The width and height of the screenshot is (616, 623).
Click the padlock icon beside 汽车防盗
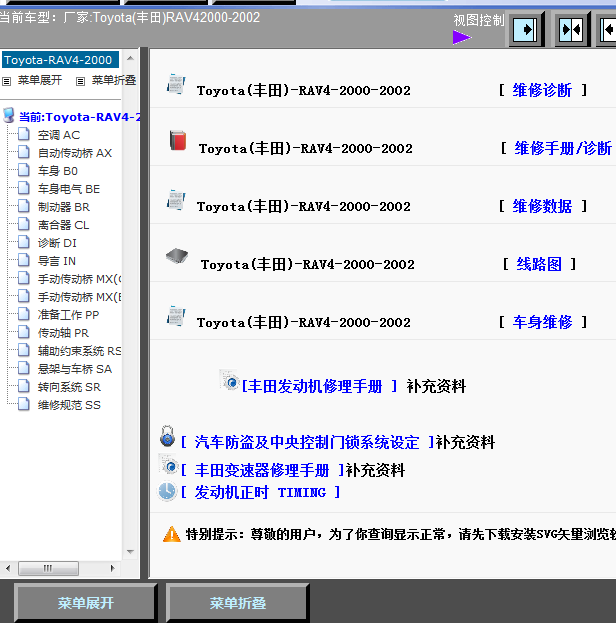point(167,436)
